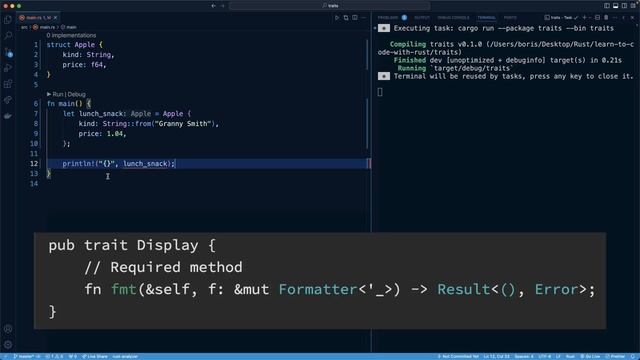Screen dimensions: 640x360
Task: Toggle the secondary side bar layout
Action: pos(624,6)
